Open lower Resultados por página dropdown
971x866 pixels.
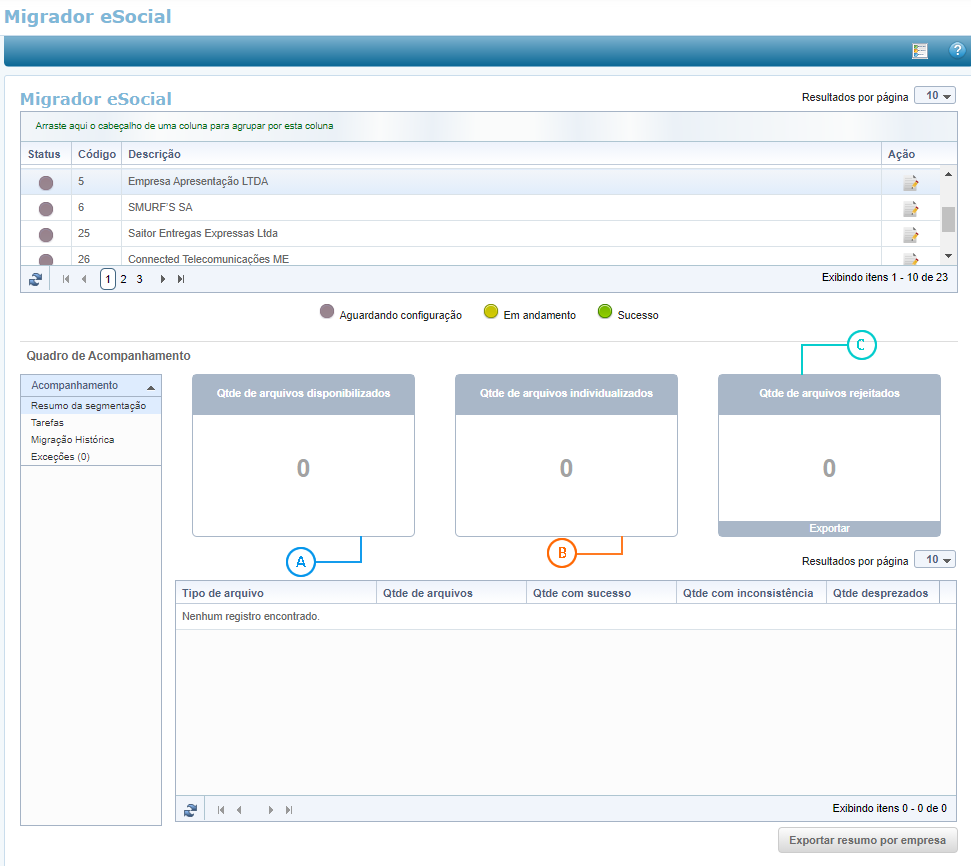[935, 560]
